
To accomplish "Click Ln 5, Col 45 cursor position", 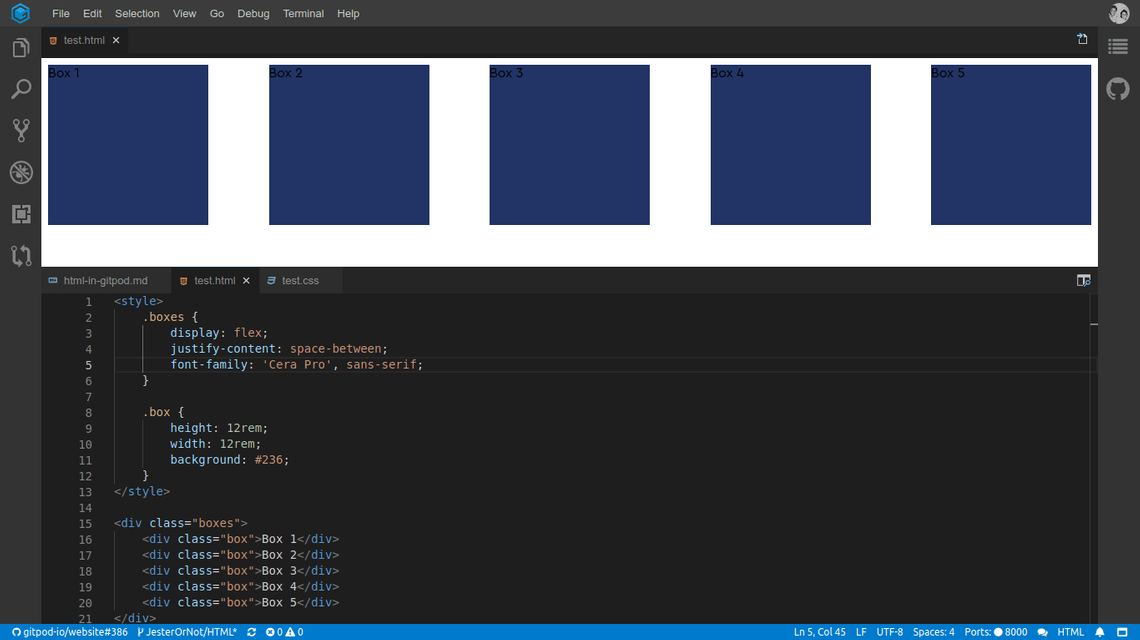I will 819,632.
